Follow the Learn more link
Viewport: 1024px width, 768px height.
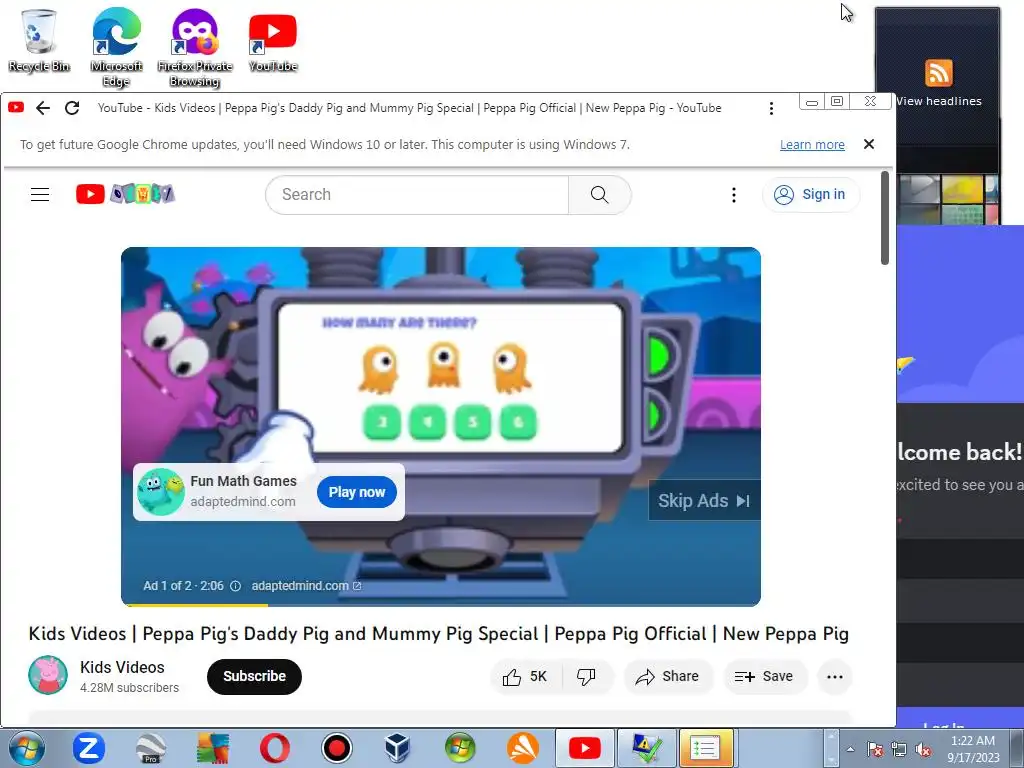point(812,145)
